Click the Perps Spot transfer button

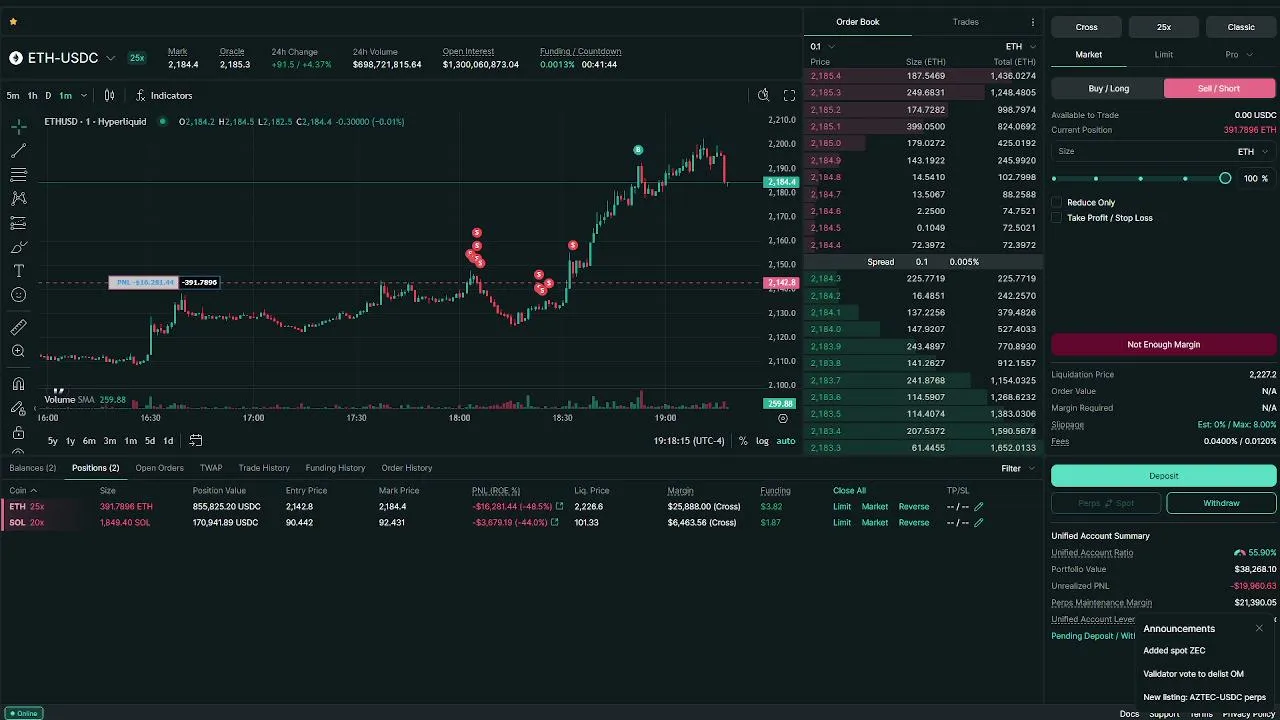click(x=1106, y=503)
